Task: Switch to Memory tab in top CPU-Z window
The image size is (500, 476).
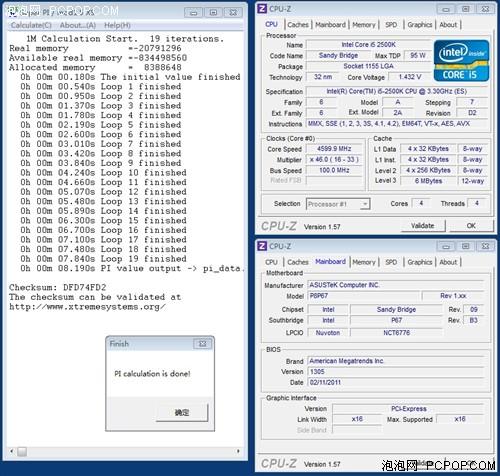Action: [364, 25]
